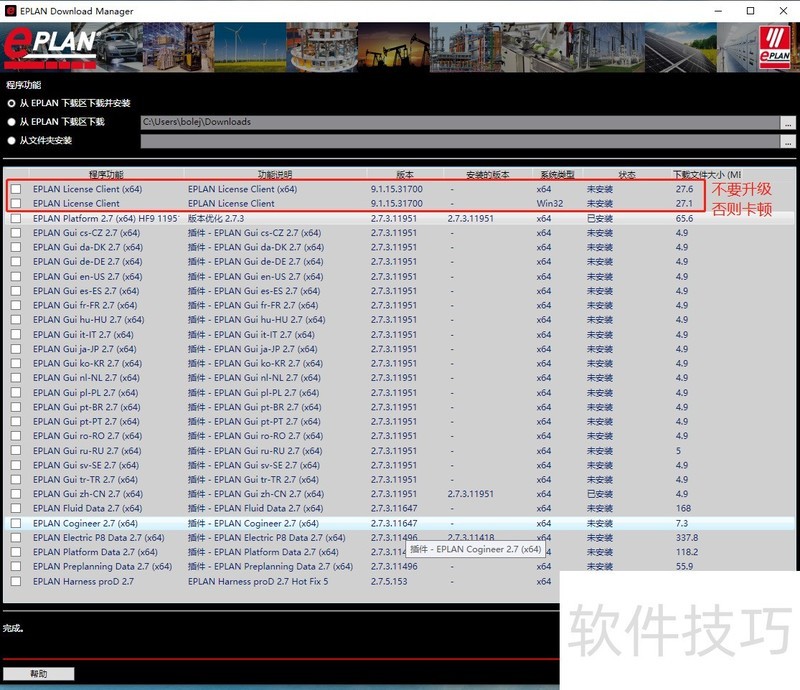Image resolution: width=800 pixels, height=690 pixels.
Task: Select the install-from-folder radio option
Action: (11, 140)
